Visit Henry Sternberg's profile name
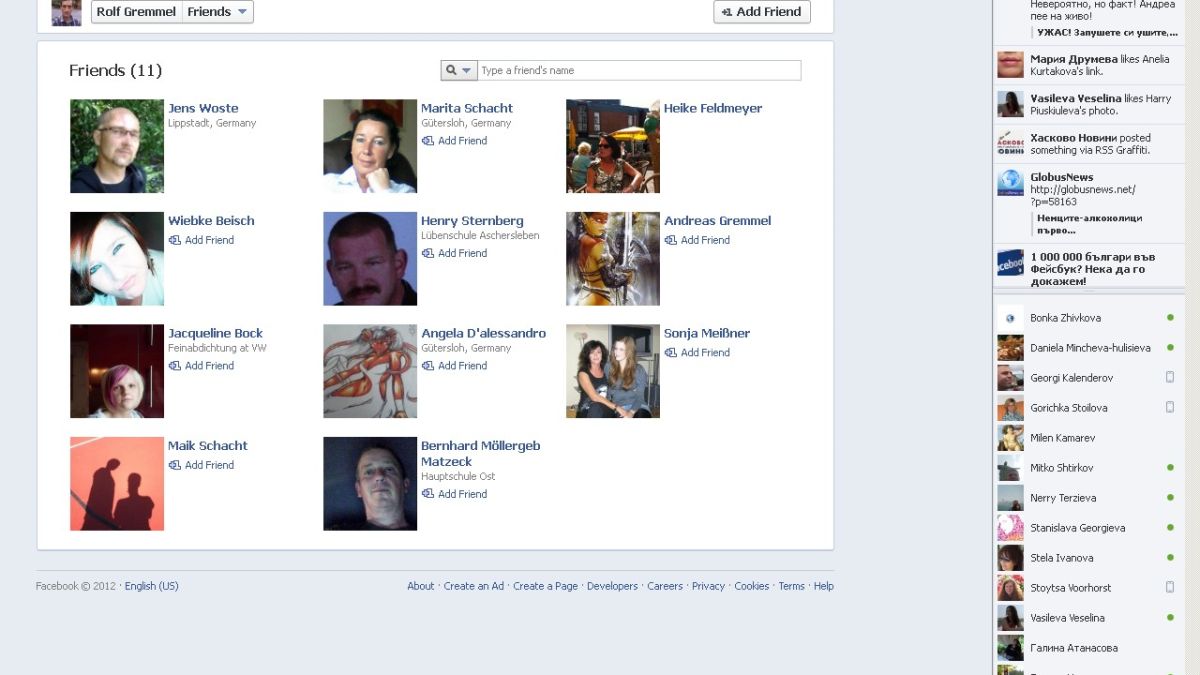The image size is (1200, 675). coord(472,221)
